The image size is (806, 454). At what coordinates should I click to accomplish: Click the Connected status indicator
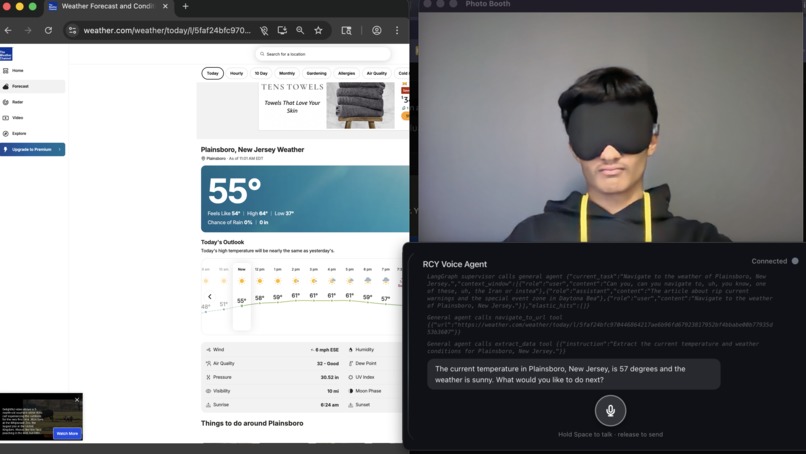pyautogui.click(x=775, y=261)
